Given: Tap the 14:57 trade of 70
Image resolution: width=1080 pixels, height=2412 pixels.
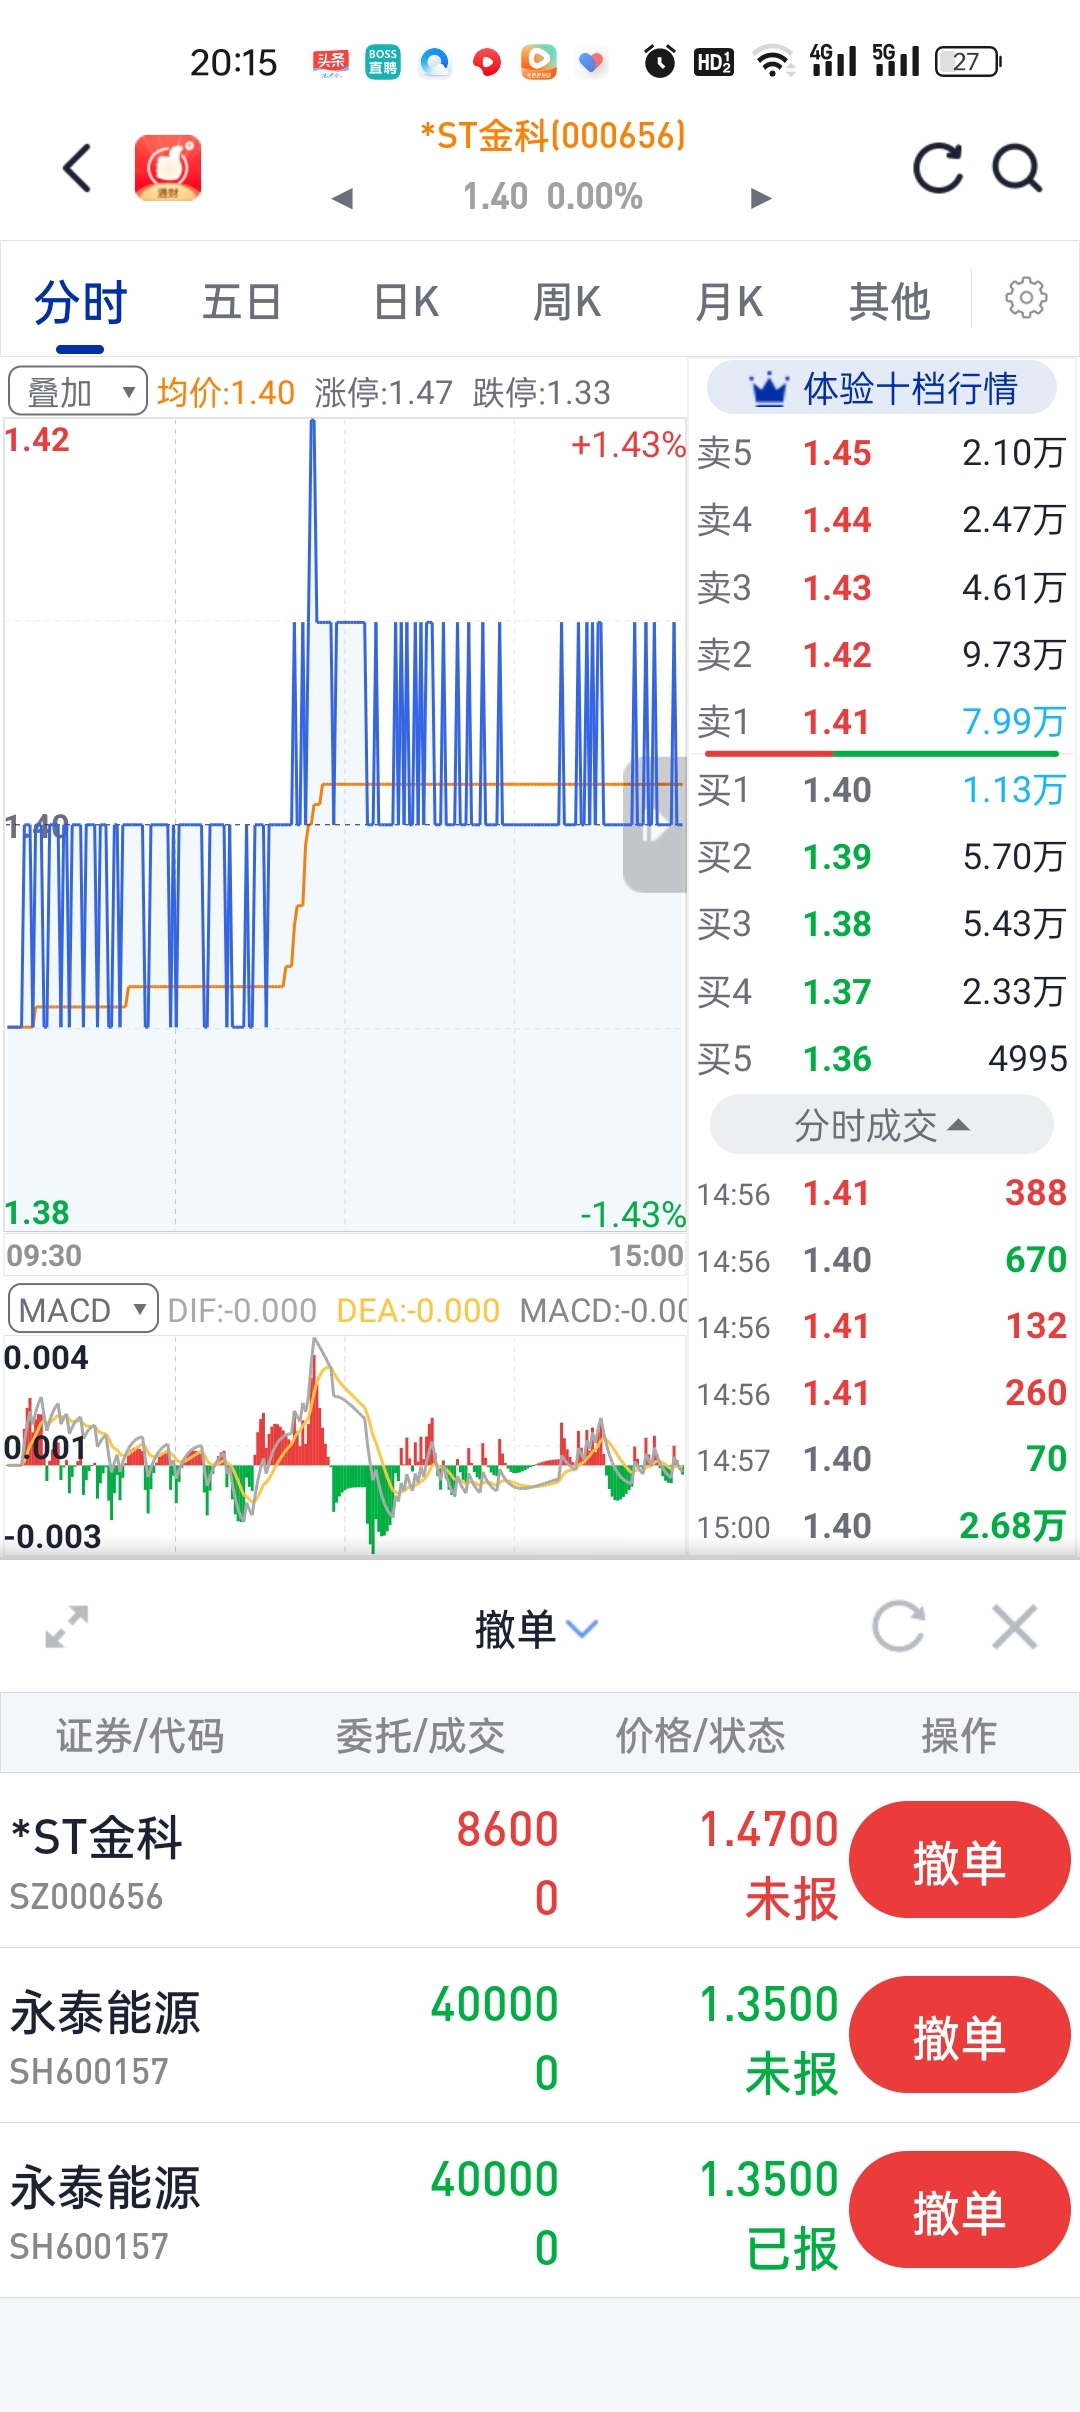Looking at the screenshot, I should (881, 1459).
